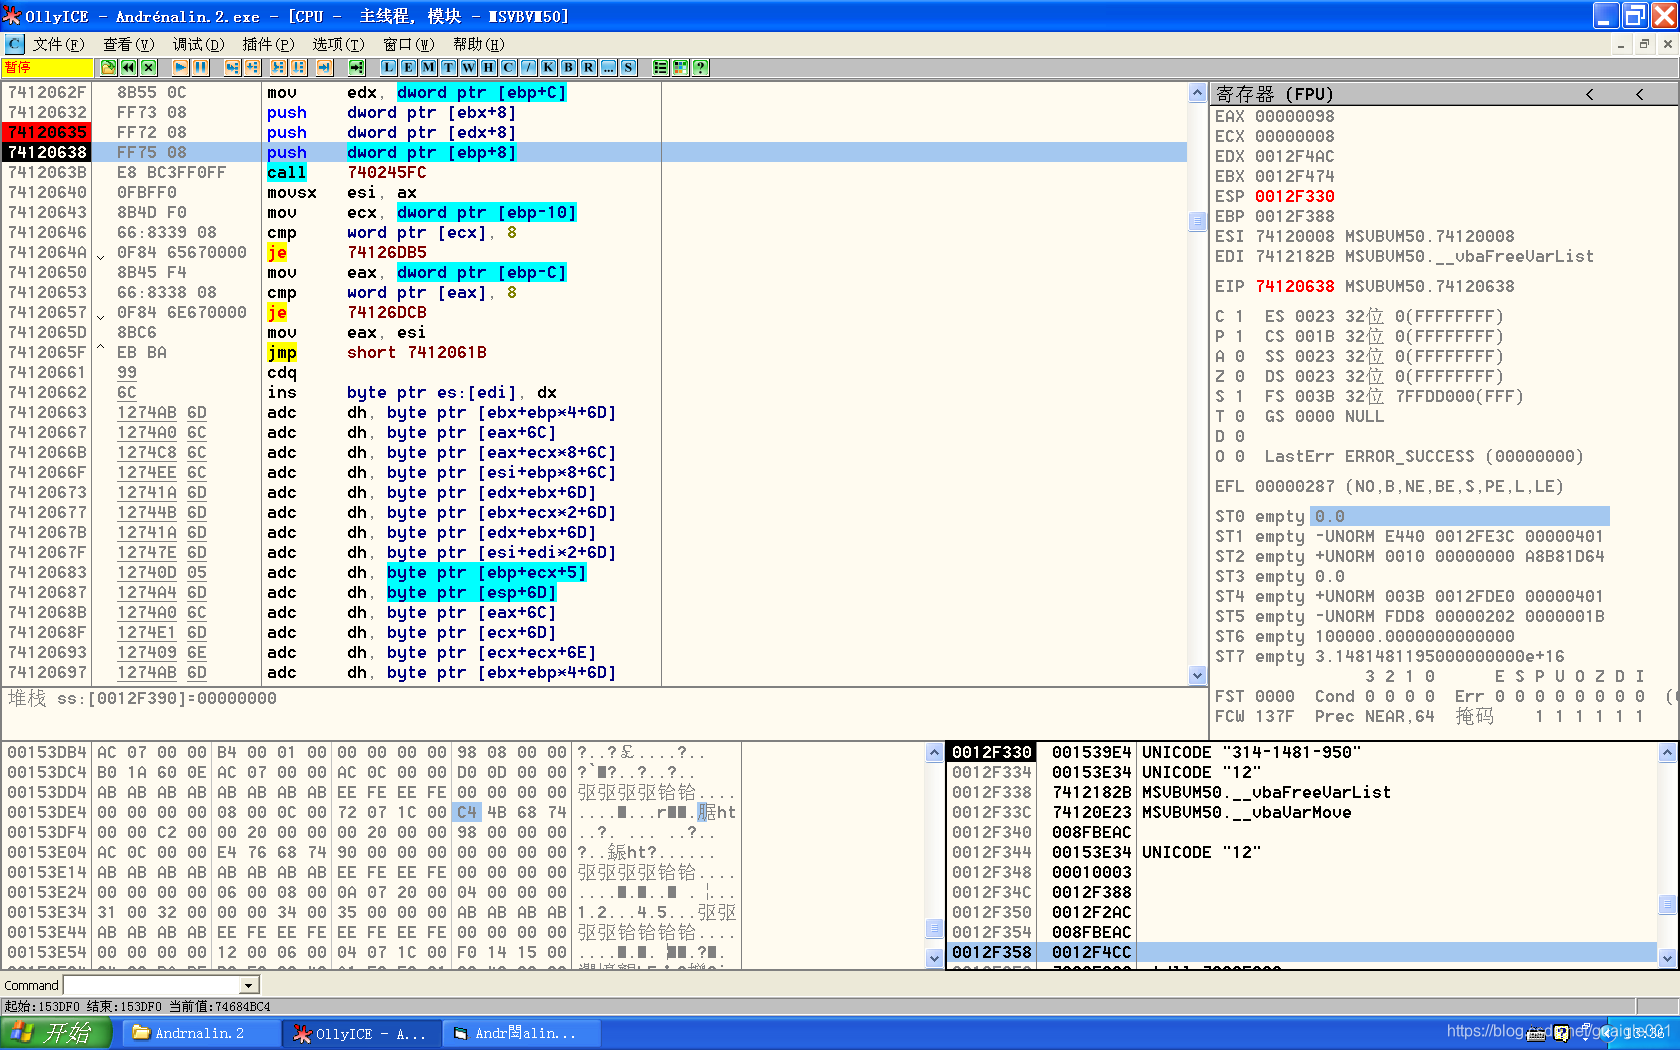The width and height of the screenshot is (1680, 1050).
Task: Select ST0 empty 0.0 register
Action: pyautogui.click(x=1411, y=516)
